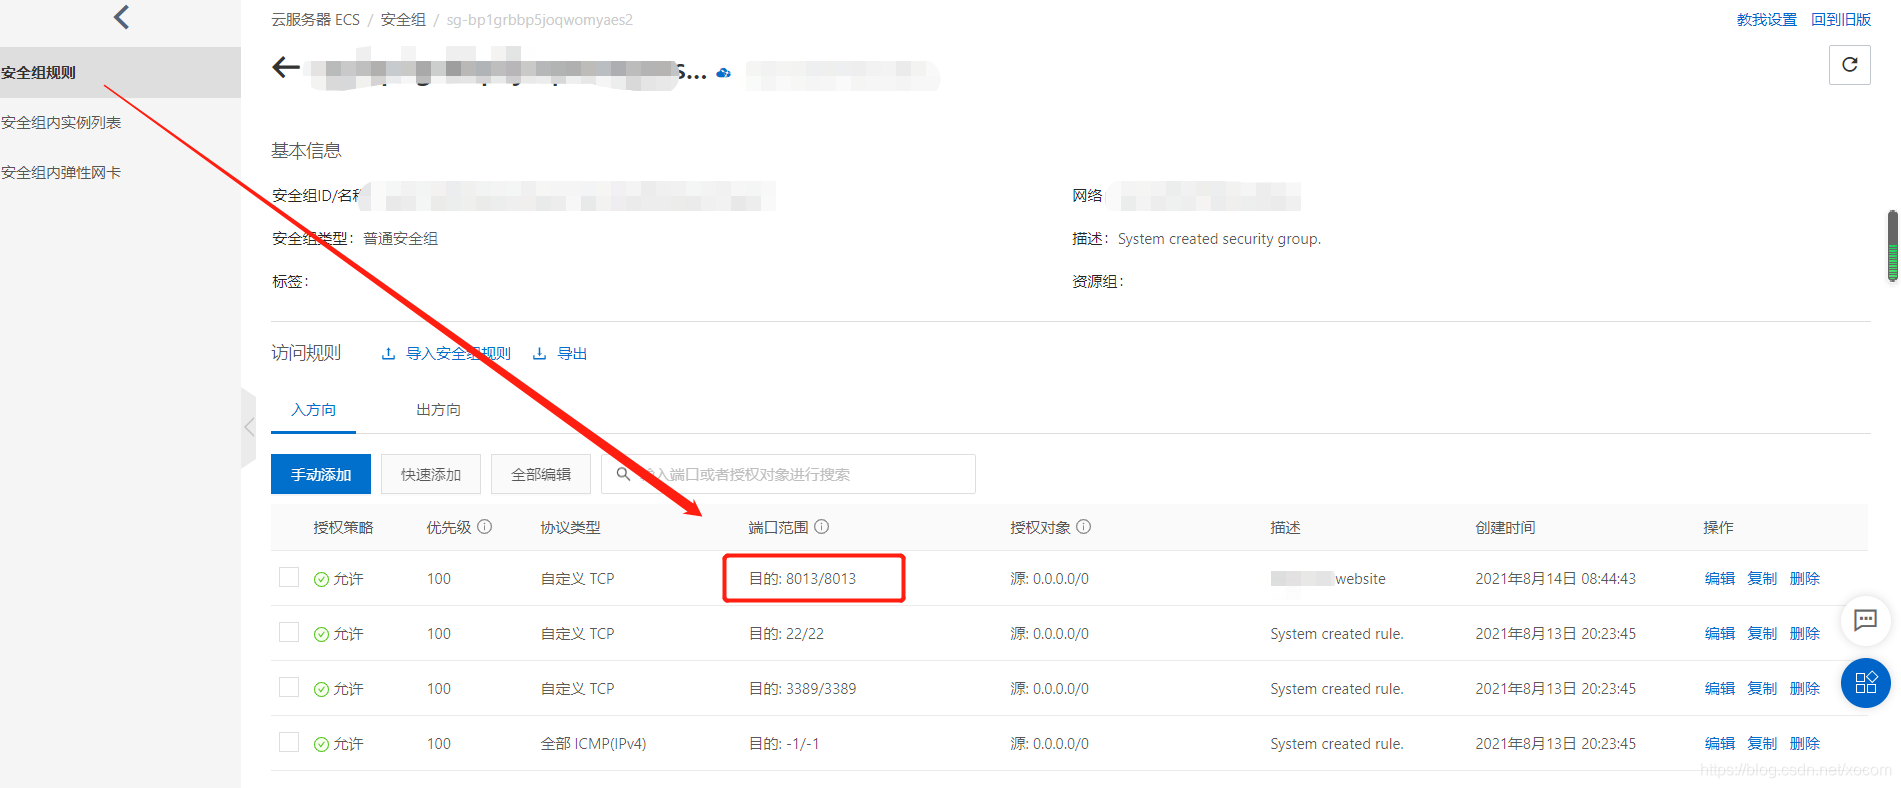Click the description text ending in website

(1328, 579)
